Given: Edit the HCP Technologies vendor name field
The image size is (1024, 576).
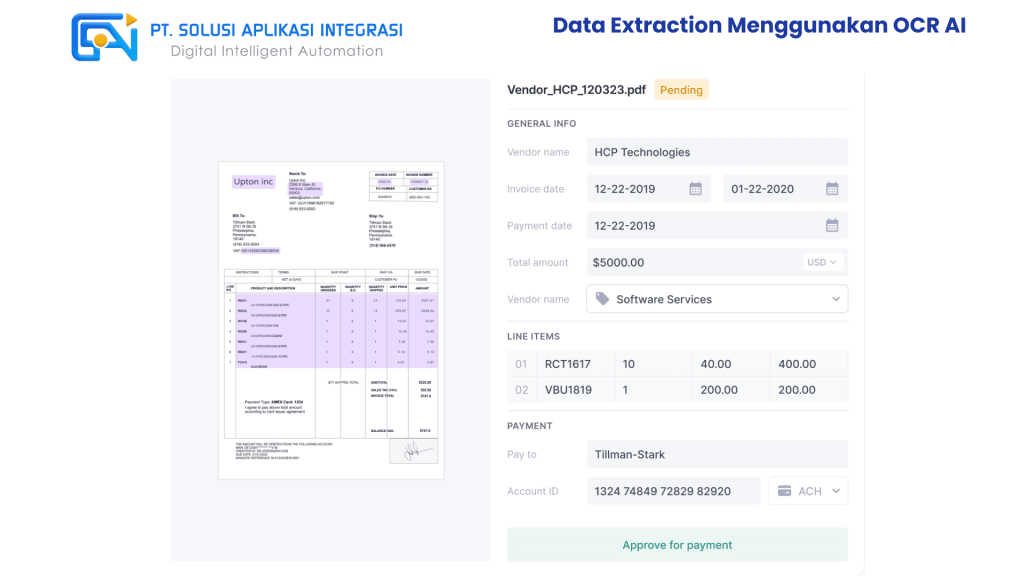Looking at the screenshot, I should click(716, 152).
